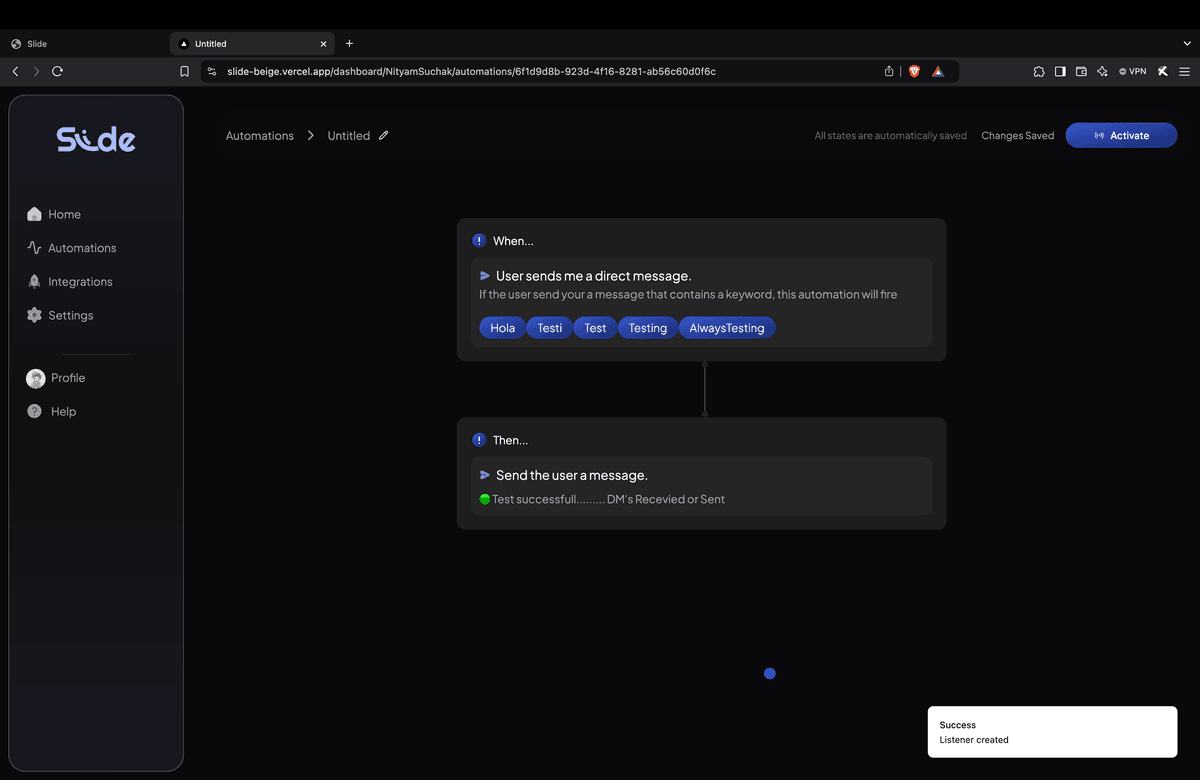Click the Activate button
Viewport: 1200px width, 780px height.
(1121, 135)
